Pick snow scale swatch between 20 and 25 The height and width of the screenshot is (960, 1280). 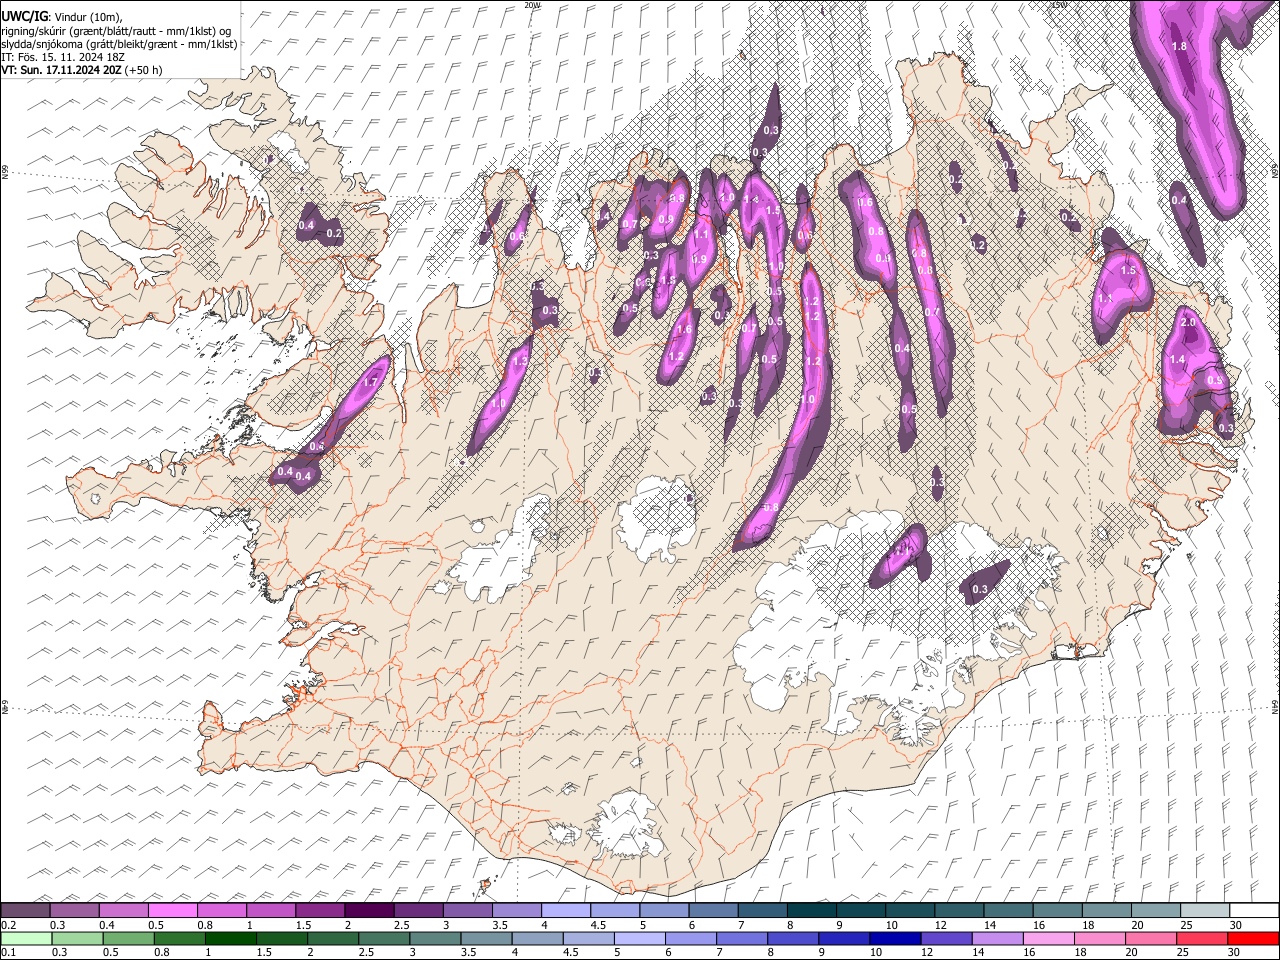coord(1155,910)
